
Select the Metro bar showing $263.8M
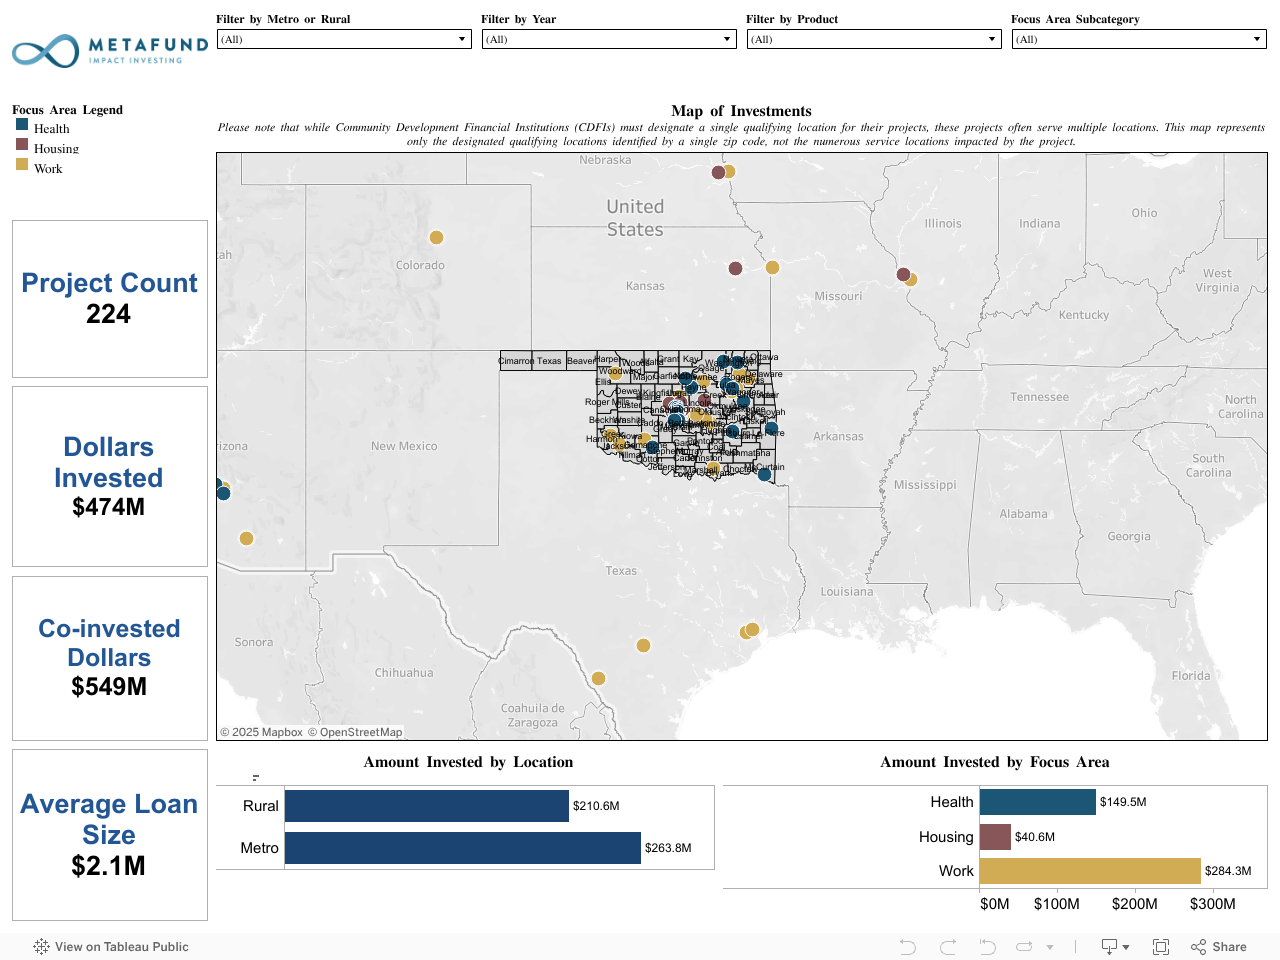tap(462, 848)
